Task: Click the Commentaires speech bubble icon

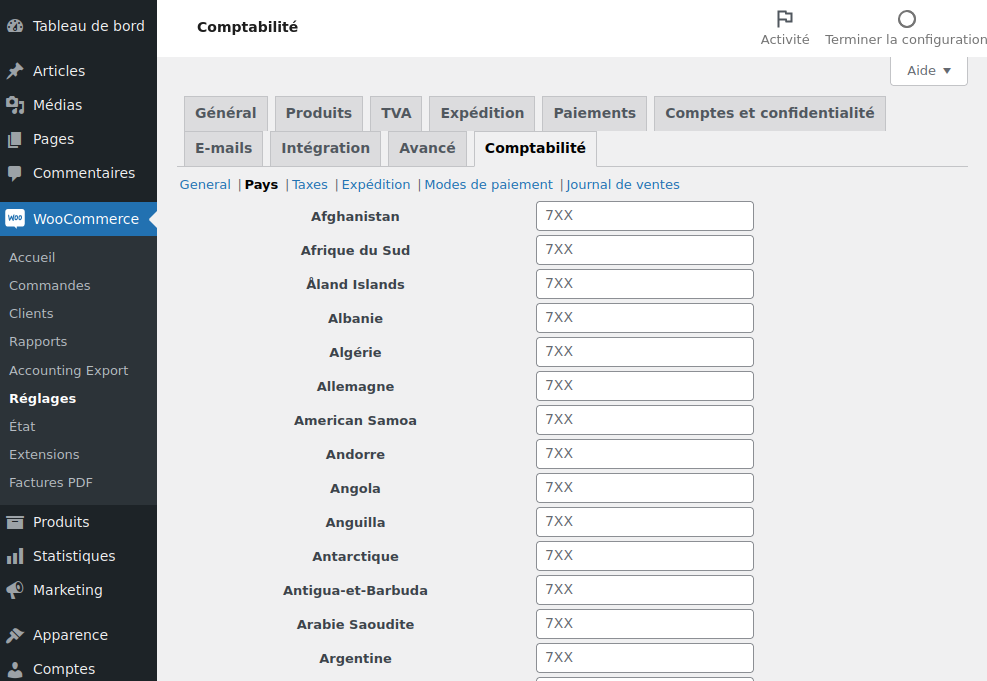Action: click(x=15, y=173)
